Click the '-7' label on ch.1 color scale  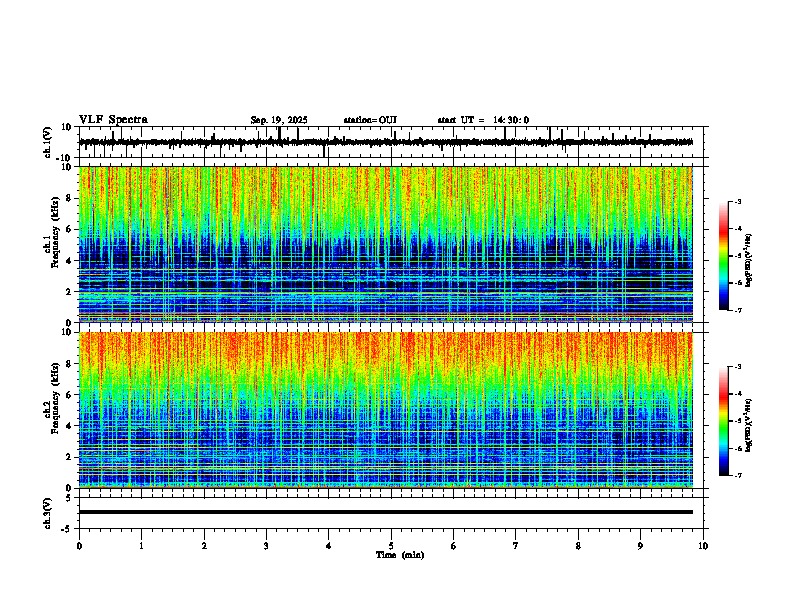(x=737, y=310)
